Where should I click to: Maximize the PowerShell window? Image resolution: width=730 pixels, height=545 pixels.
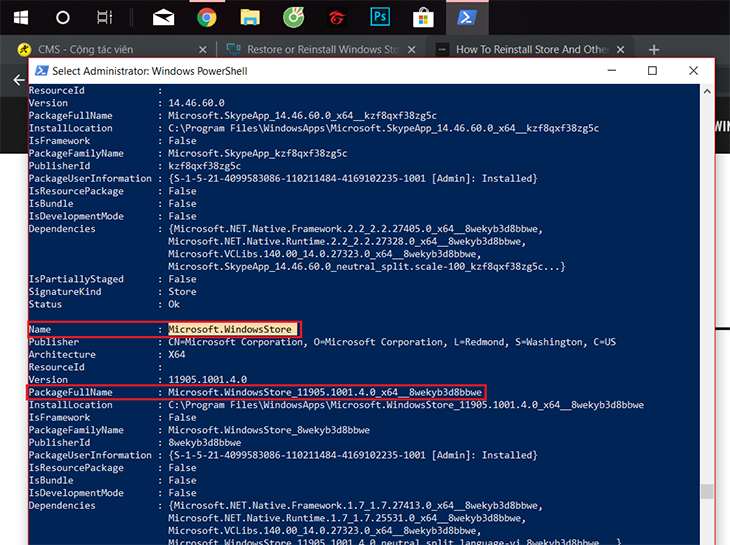pos(652,70)
